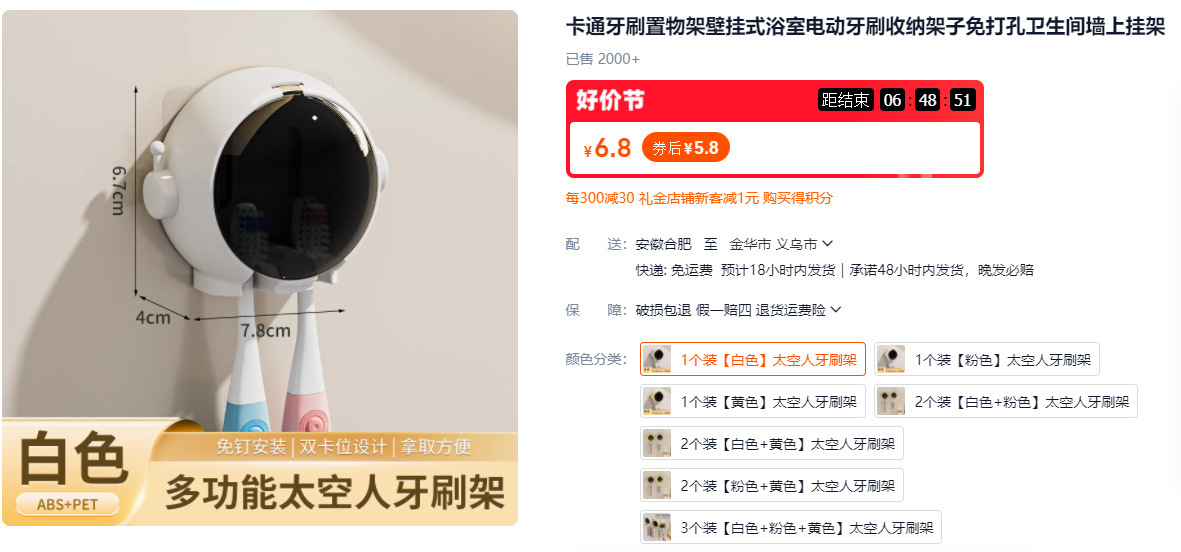Click the 已售 2000+ sales count
Image resolution: width=1181 pixels, height=552 pixels.
(x=603, y=59)
